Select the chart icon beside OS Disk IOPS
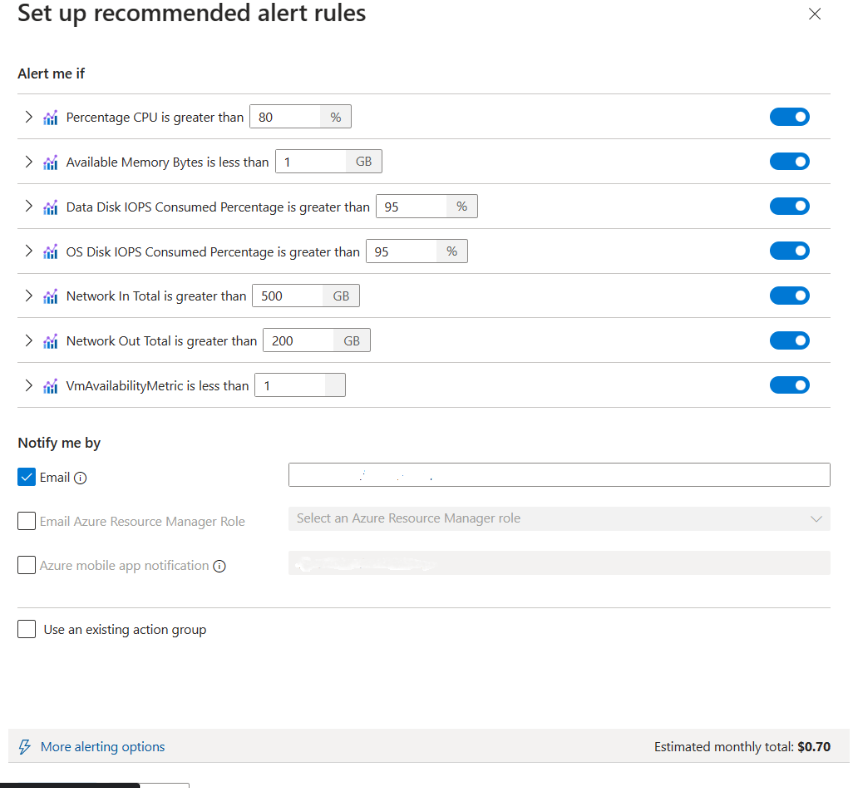 (50, 251)
